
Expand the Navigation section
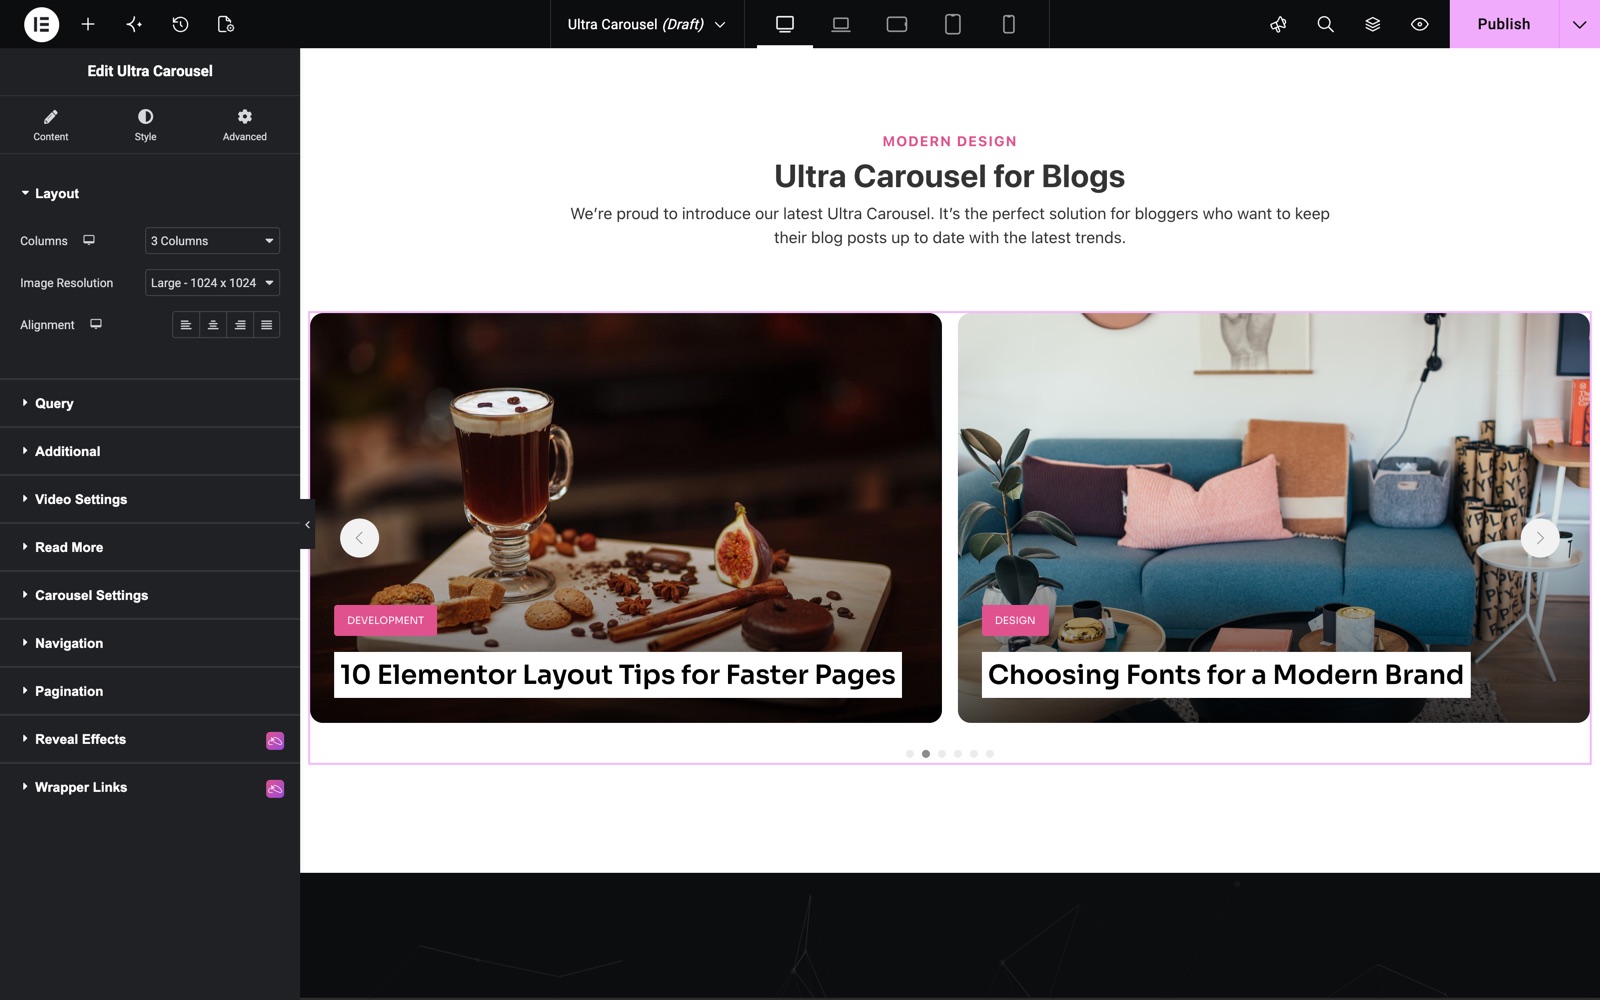click(x=150, y=643)
